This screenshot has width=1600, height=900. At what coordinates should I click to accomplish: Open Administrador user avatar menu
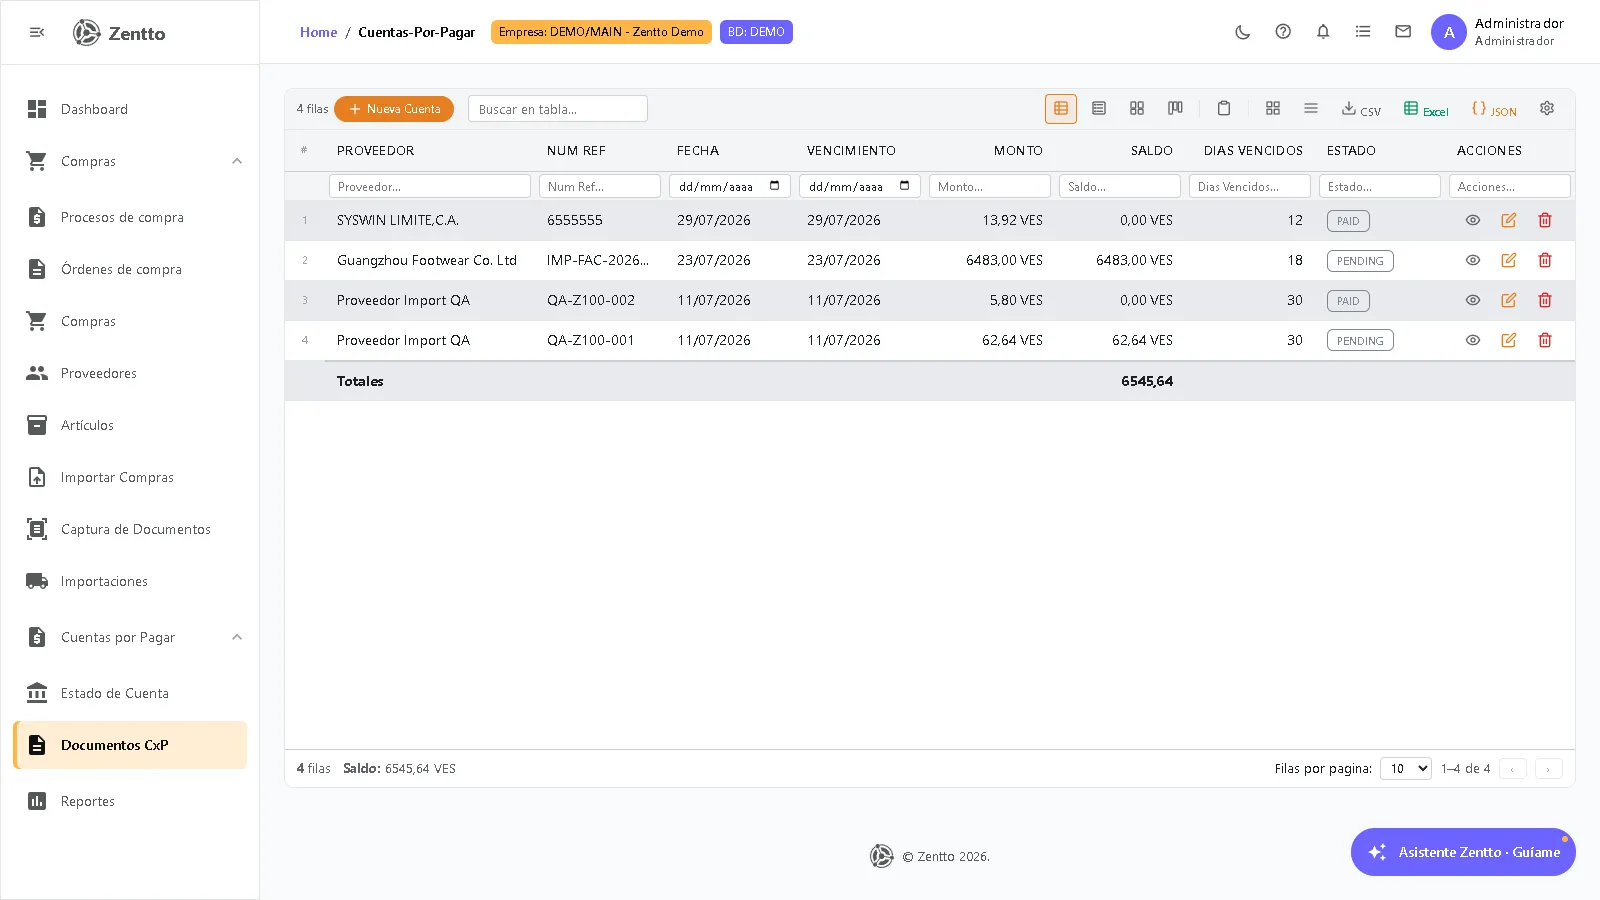click(1449, 32)
